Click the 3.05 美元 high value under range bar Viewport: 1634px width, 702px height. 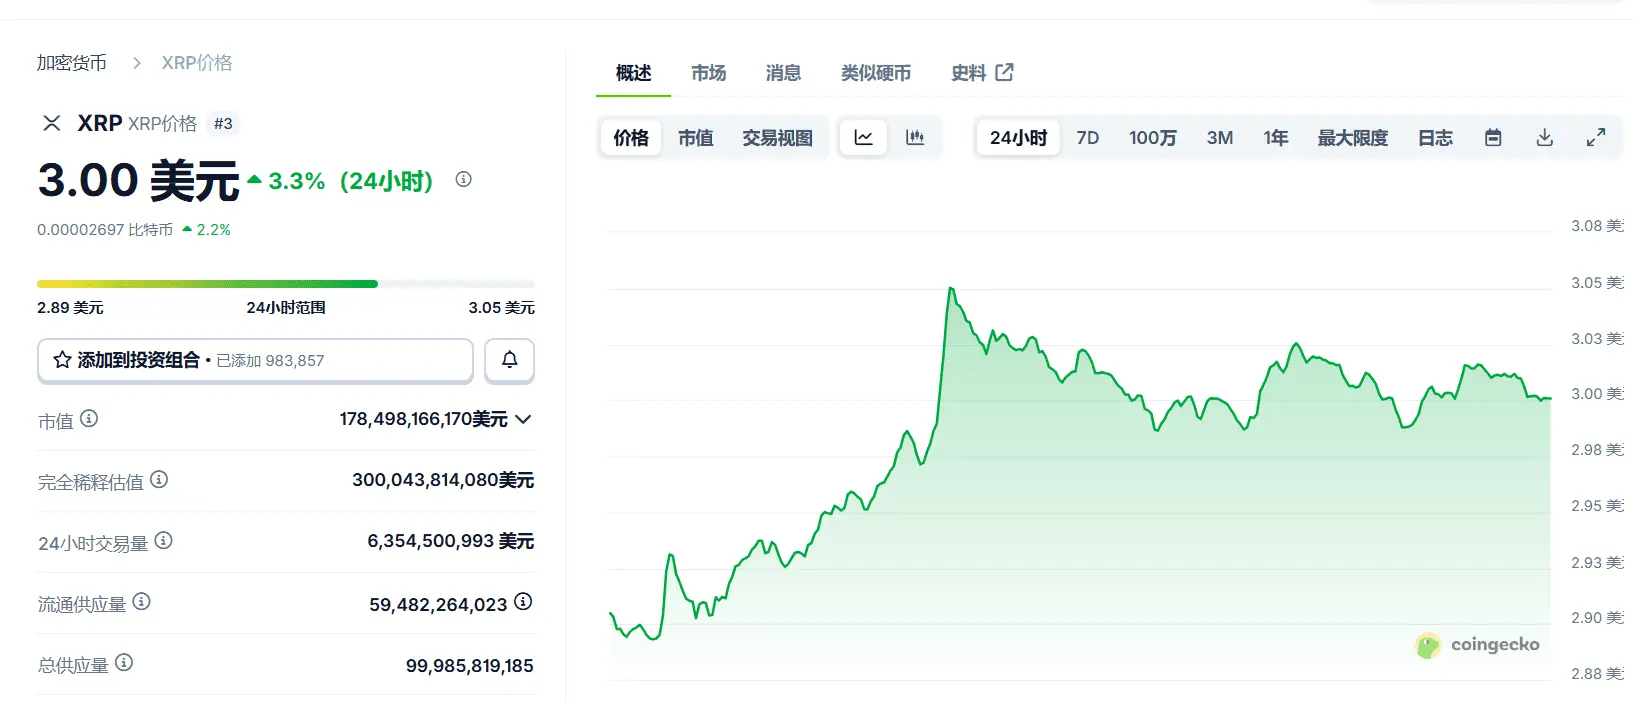tap(502, 308)
